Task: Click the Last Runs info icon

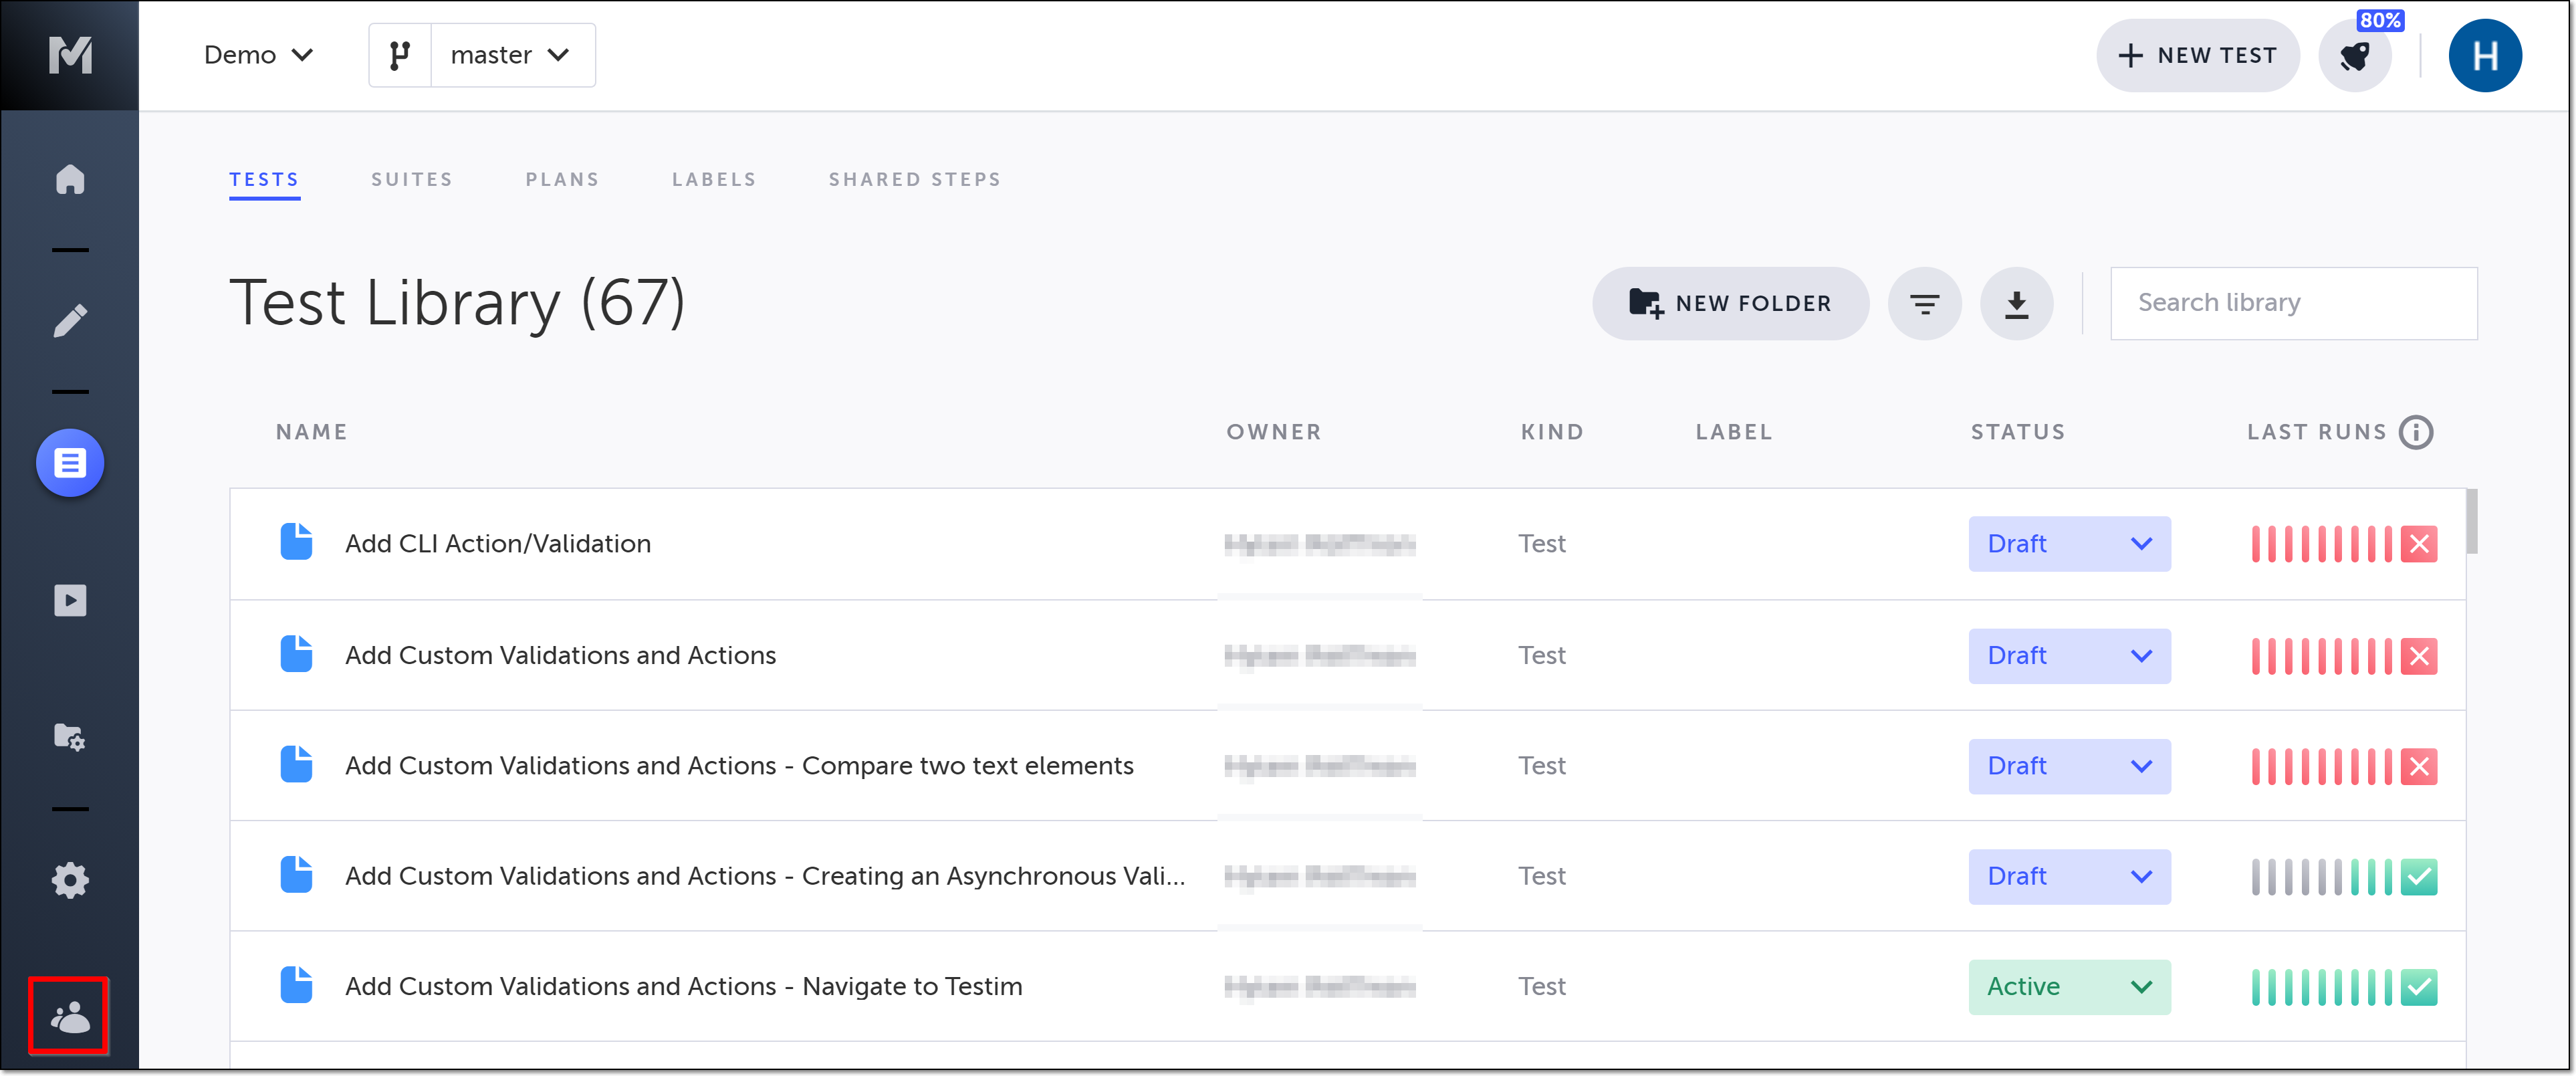Action: pos(2416,432)
